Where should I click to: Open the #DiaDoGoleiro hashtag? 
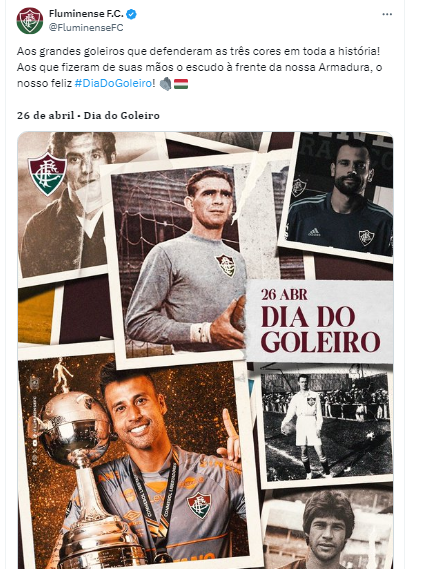(x=113, y=83)
